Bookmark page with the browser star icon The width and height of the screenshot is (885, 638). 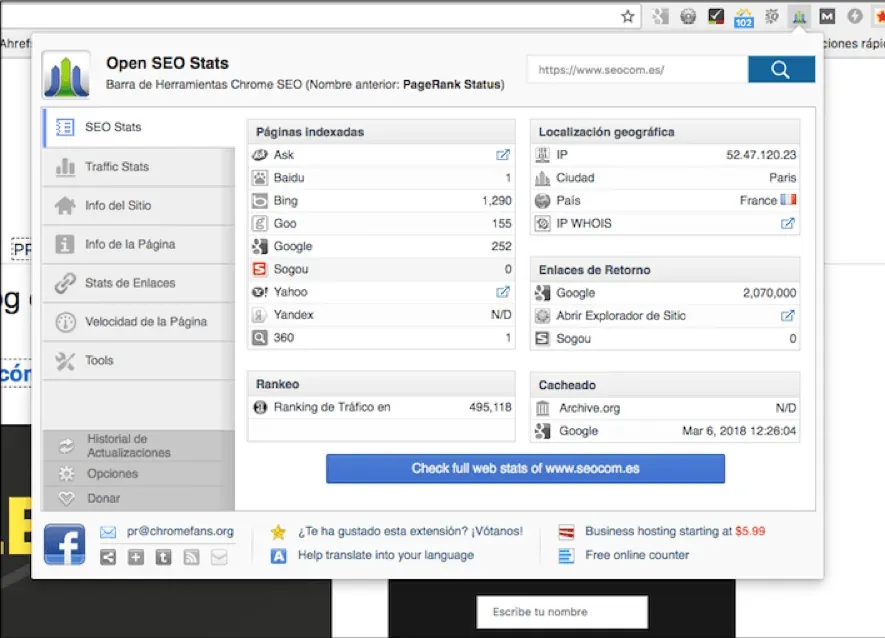pyautogui.click(x=628, y=16)
